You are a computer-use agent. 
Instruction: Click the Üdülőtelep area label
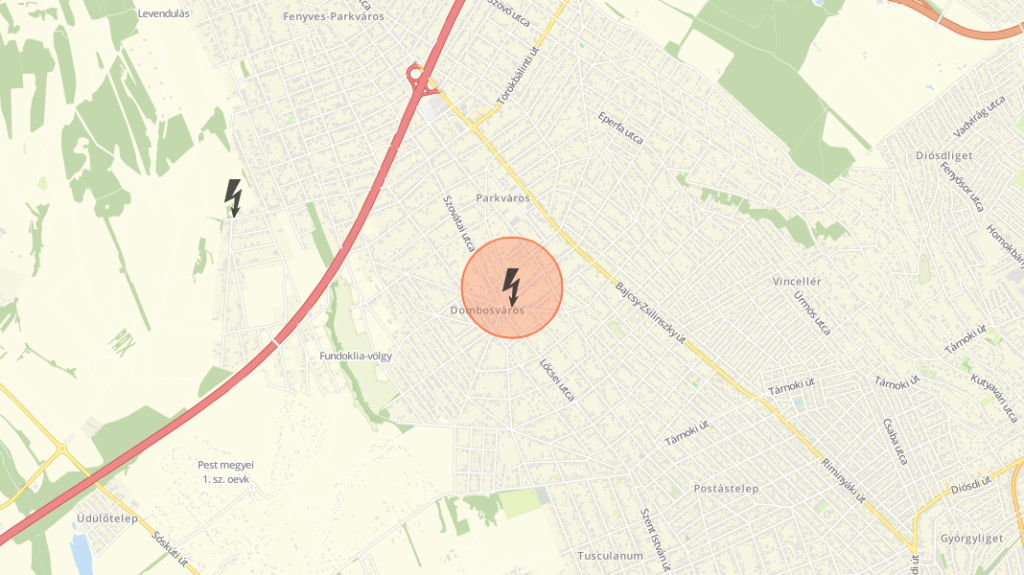107,519
